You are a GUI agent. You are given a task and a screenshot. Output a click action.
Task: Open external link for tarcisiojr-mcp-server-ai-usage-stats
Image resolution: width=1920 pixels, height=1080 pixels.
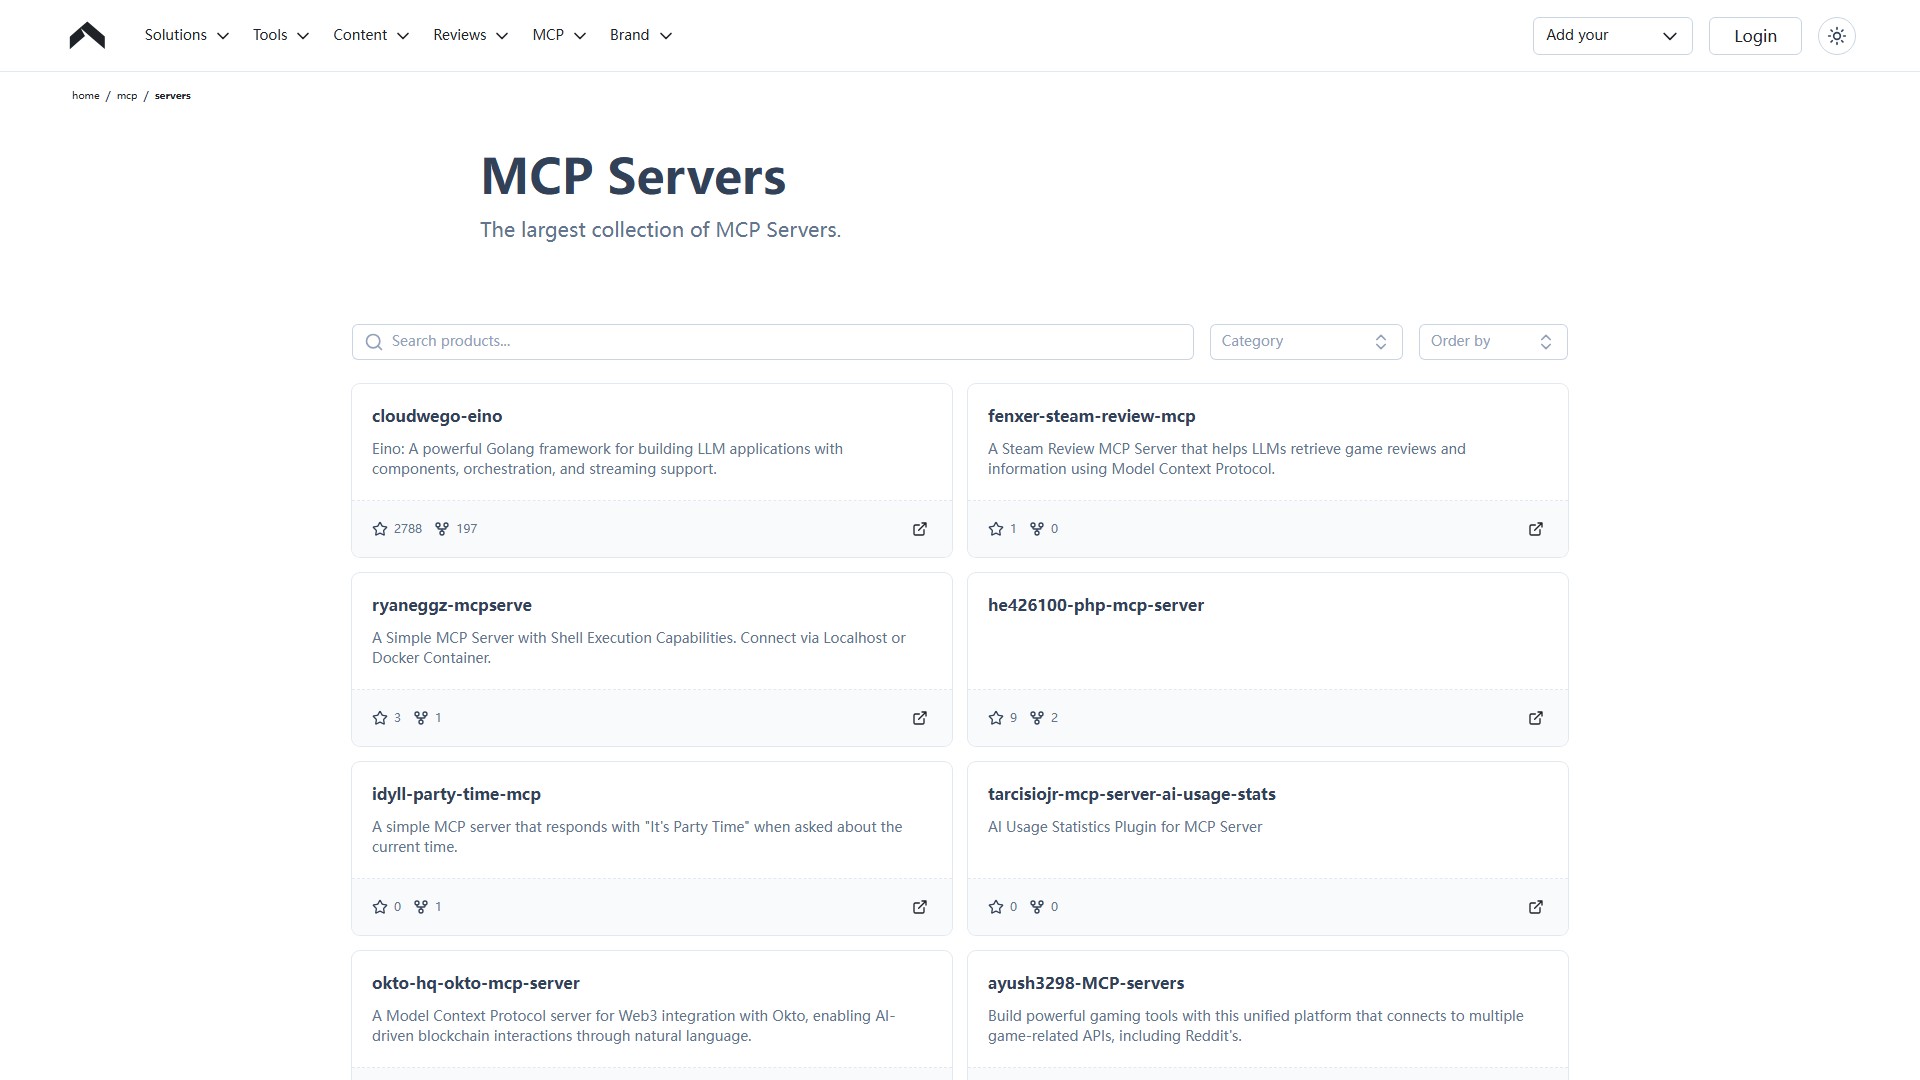pos(1535,907)
